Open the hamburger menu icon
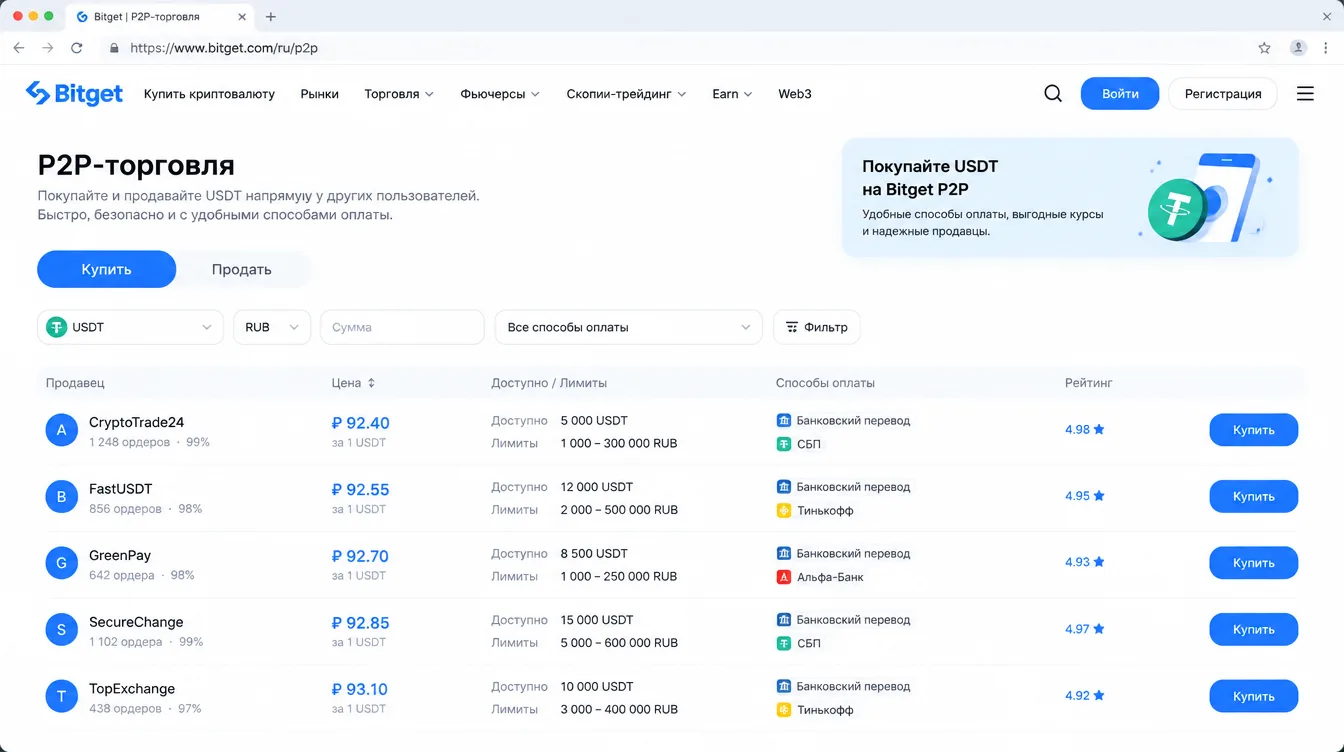This screenshot has height=752, width=1344. pyautogui.click(x=1305, y=94)
